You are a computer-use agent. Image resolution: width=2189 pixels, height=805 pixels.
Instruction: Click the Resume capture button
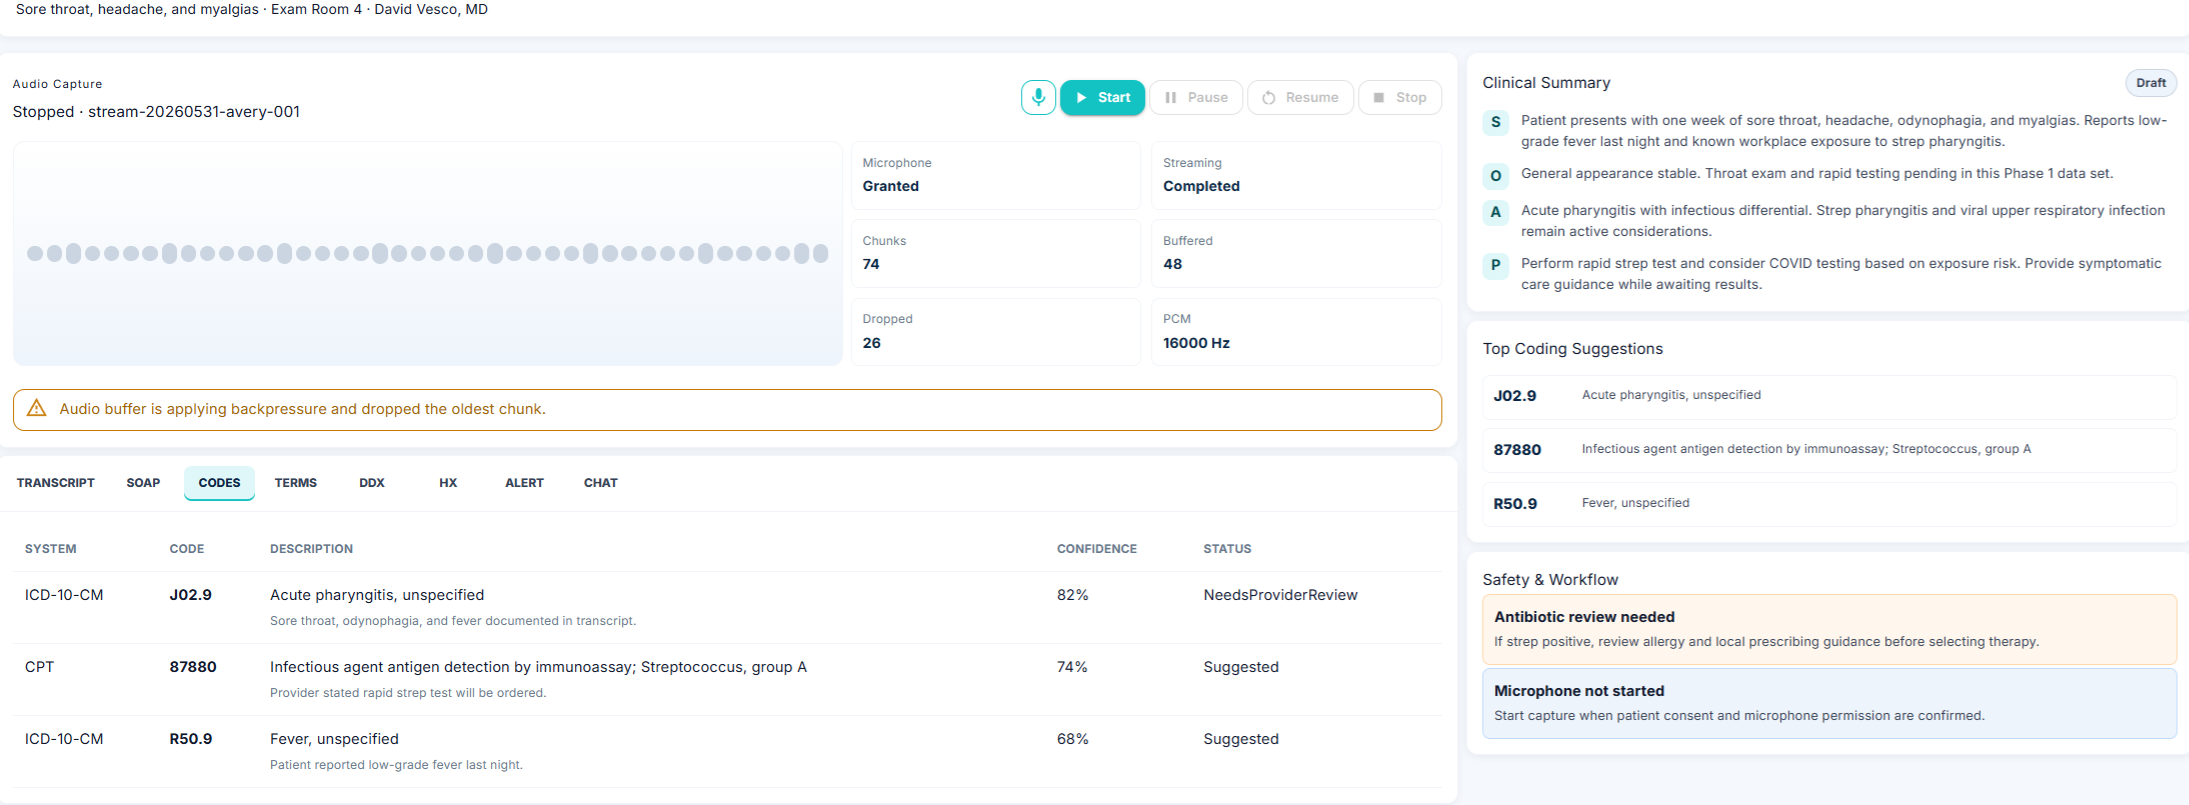[x=1300, y=97]
